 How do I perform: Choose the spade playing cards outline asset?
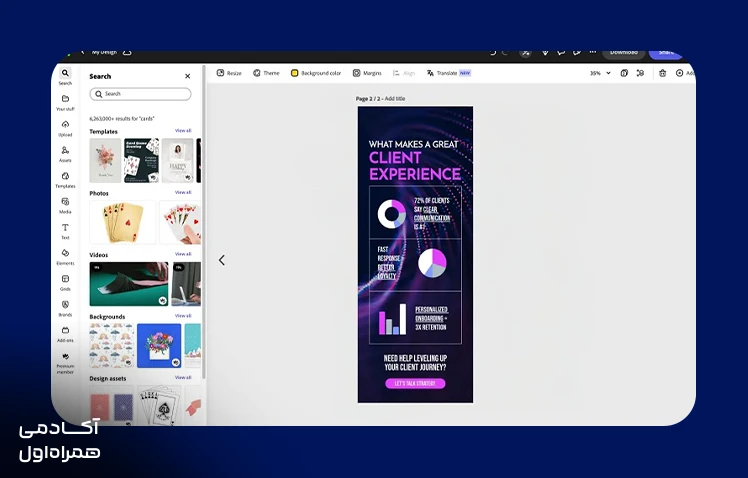(159, 405)
